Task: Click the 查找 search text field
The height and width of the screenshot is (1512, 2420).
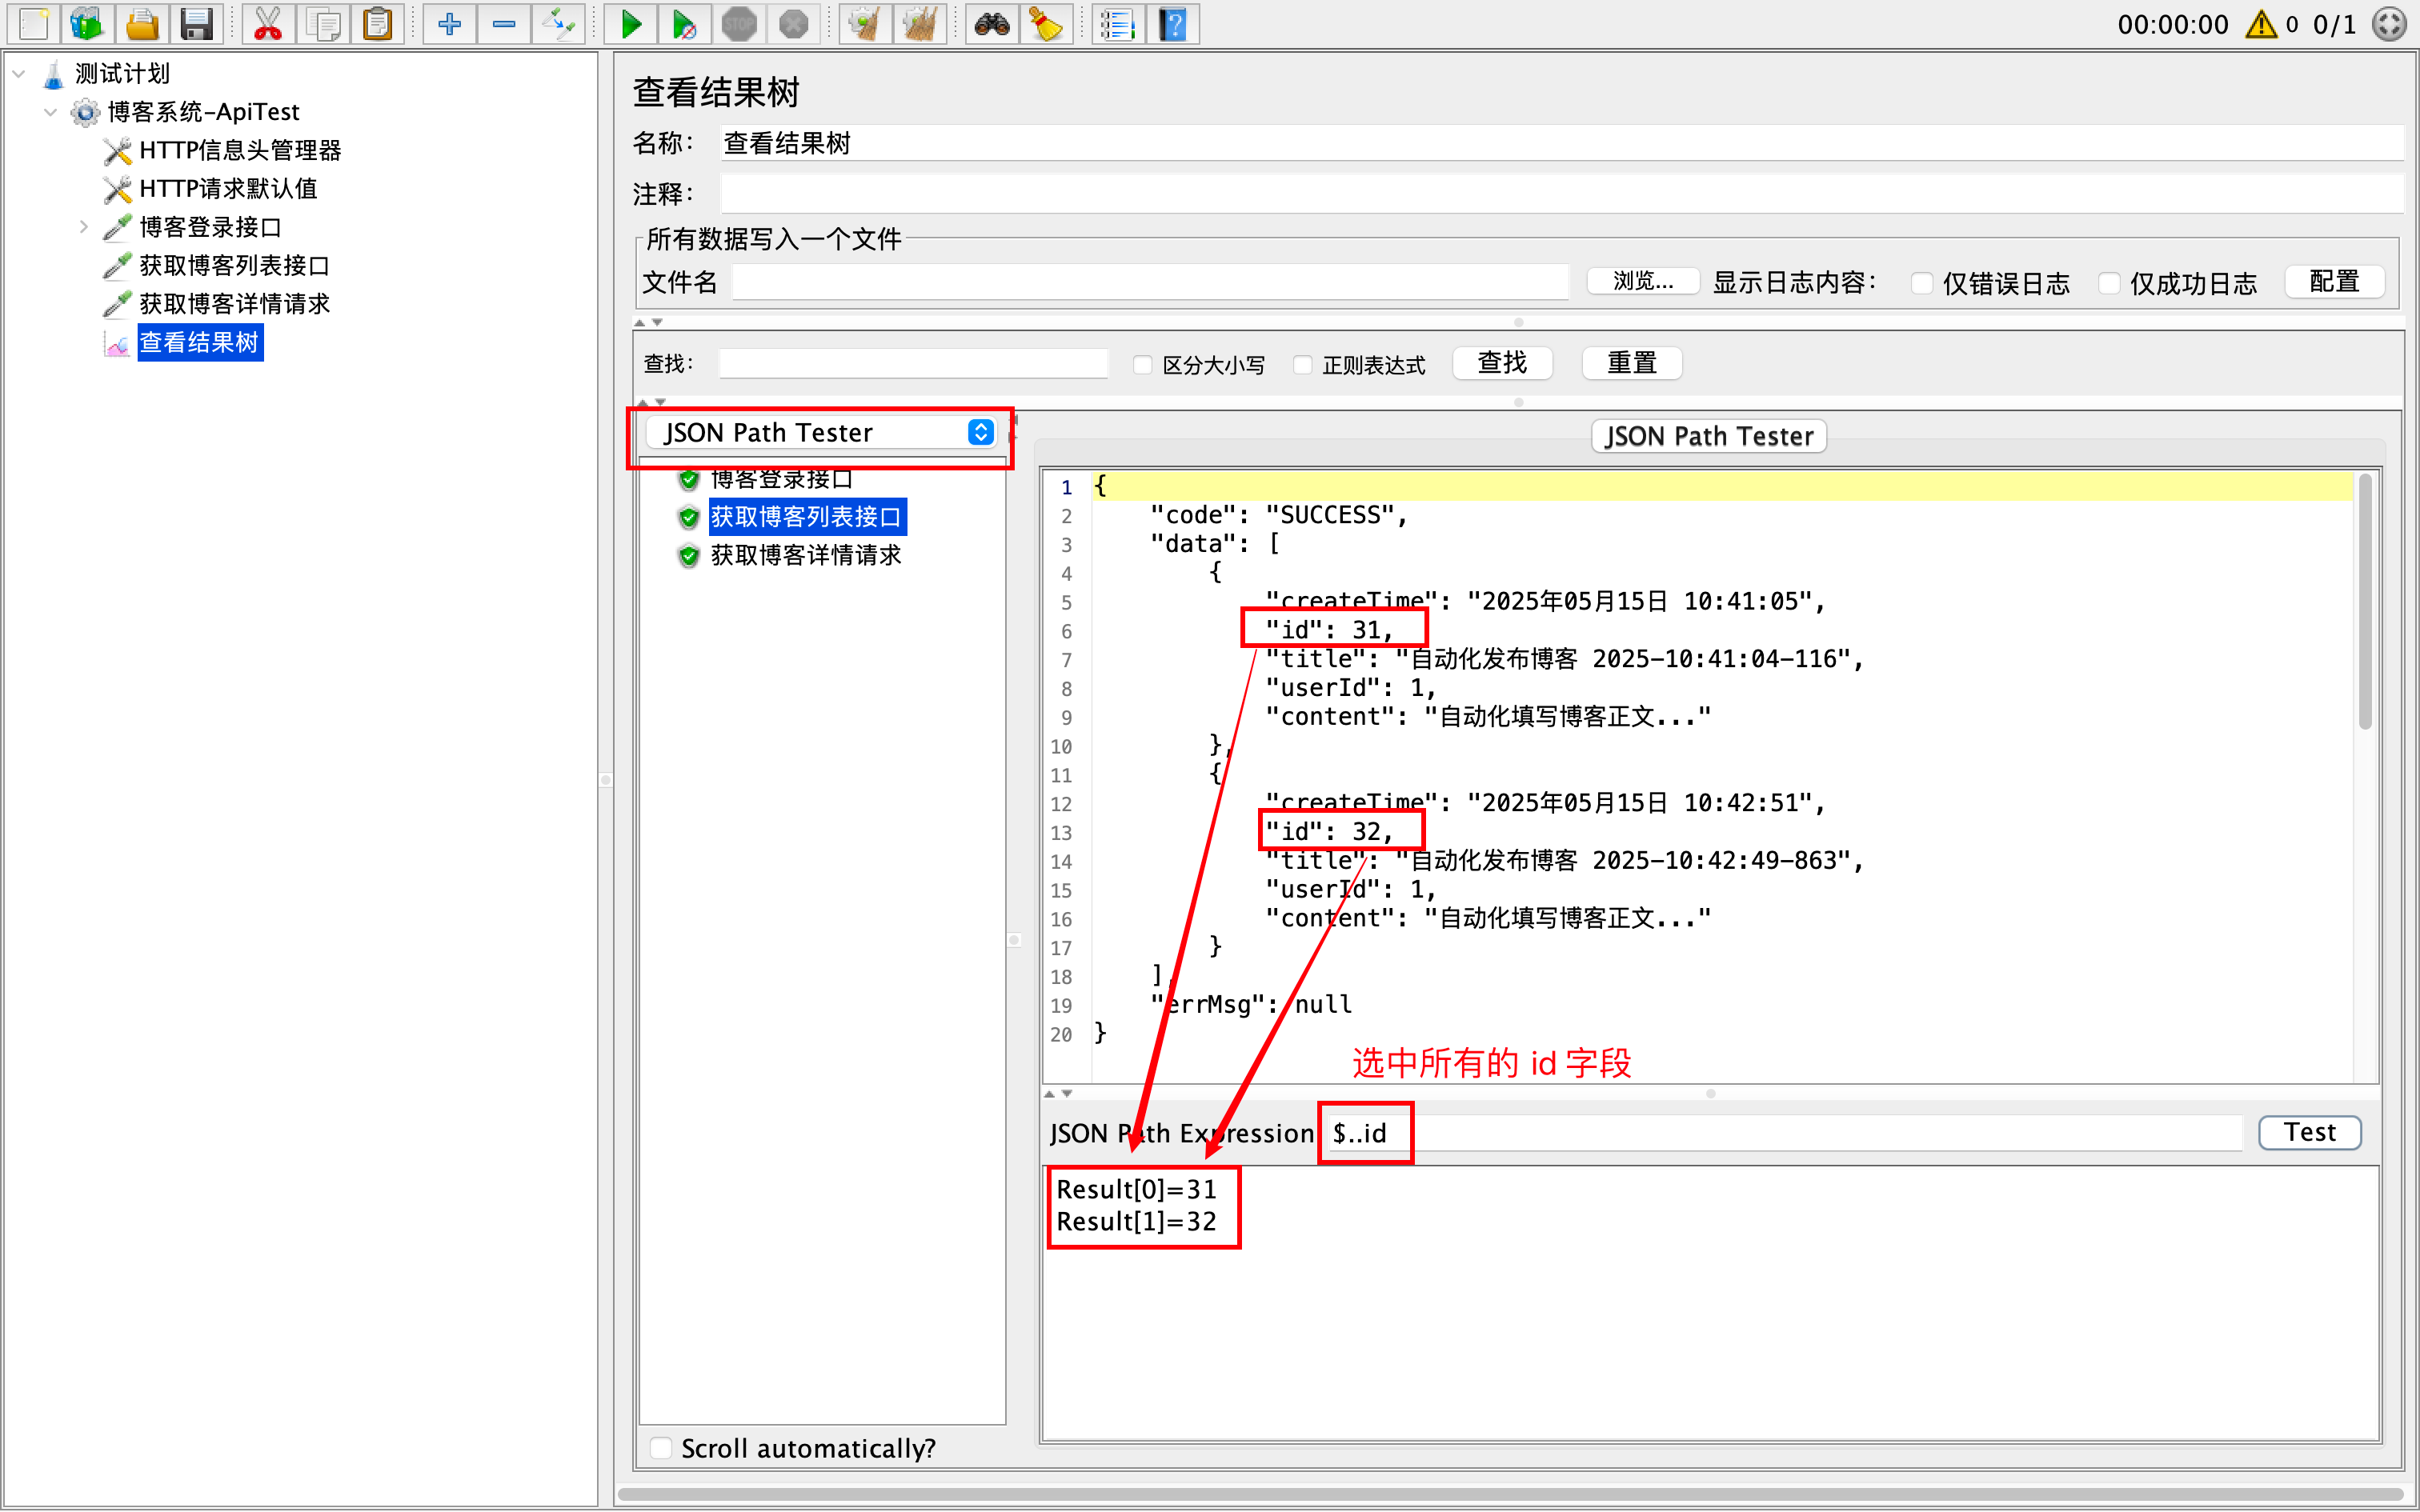Action: pos(913,363)
